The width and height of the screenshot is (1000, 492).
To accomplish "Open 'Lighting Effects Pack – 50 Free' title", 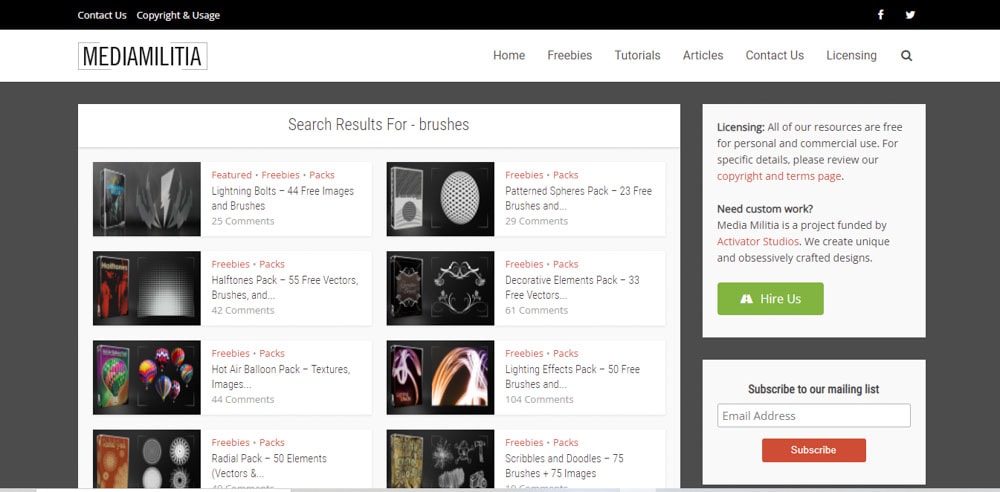I will pyautogui.click(x=572, y=377).
